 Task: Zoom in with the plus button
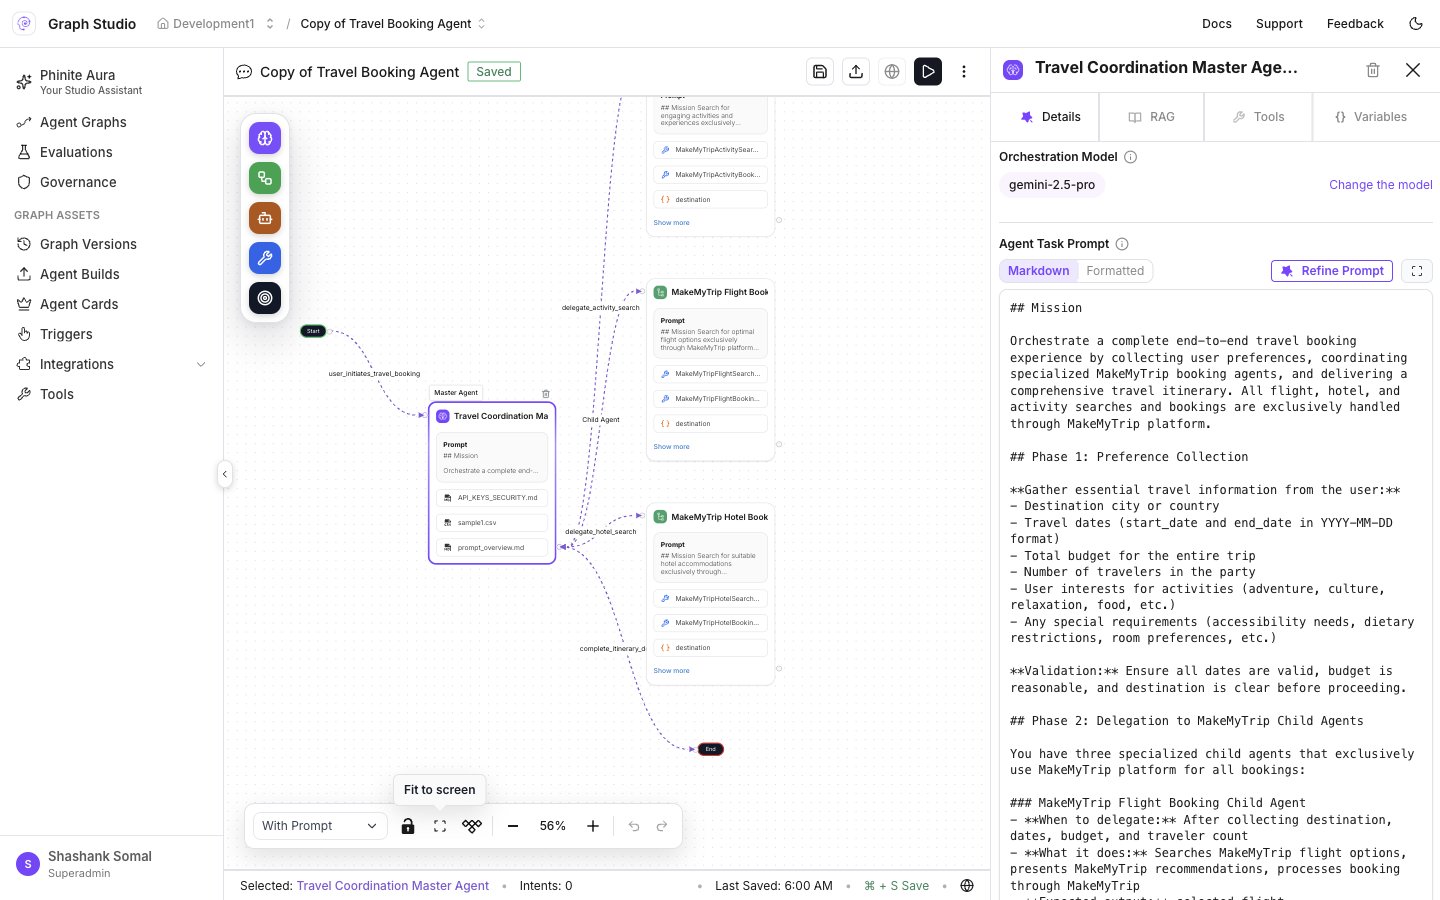[593, 826]
